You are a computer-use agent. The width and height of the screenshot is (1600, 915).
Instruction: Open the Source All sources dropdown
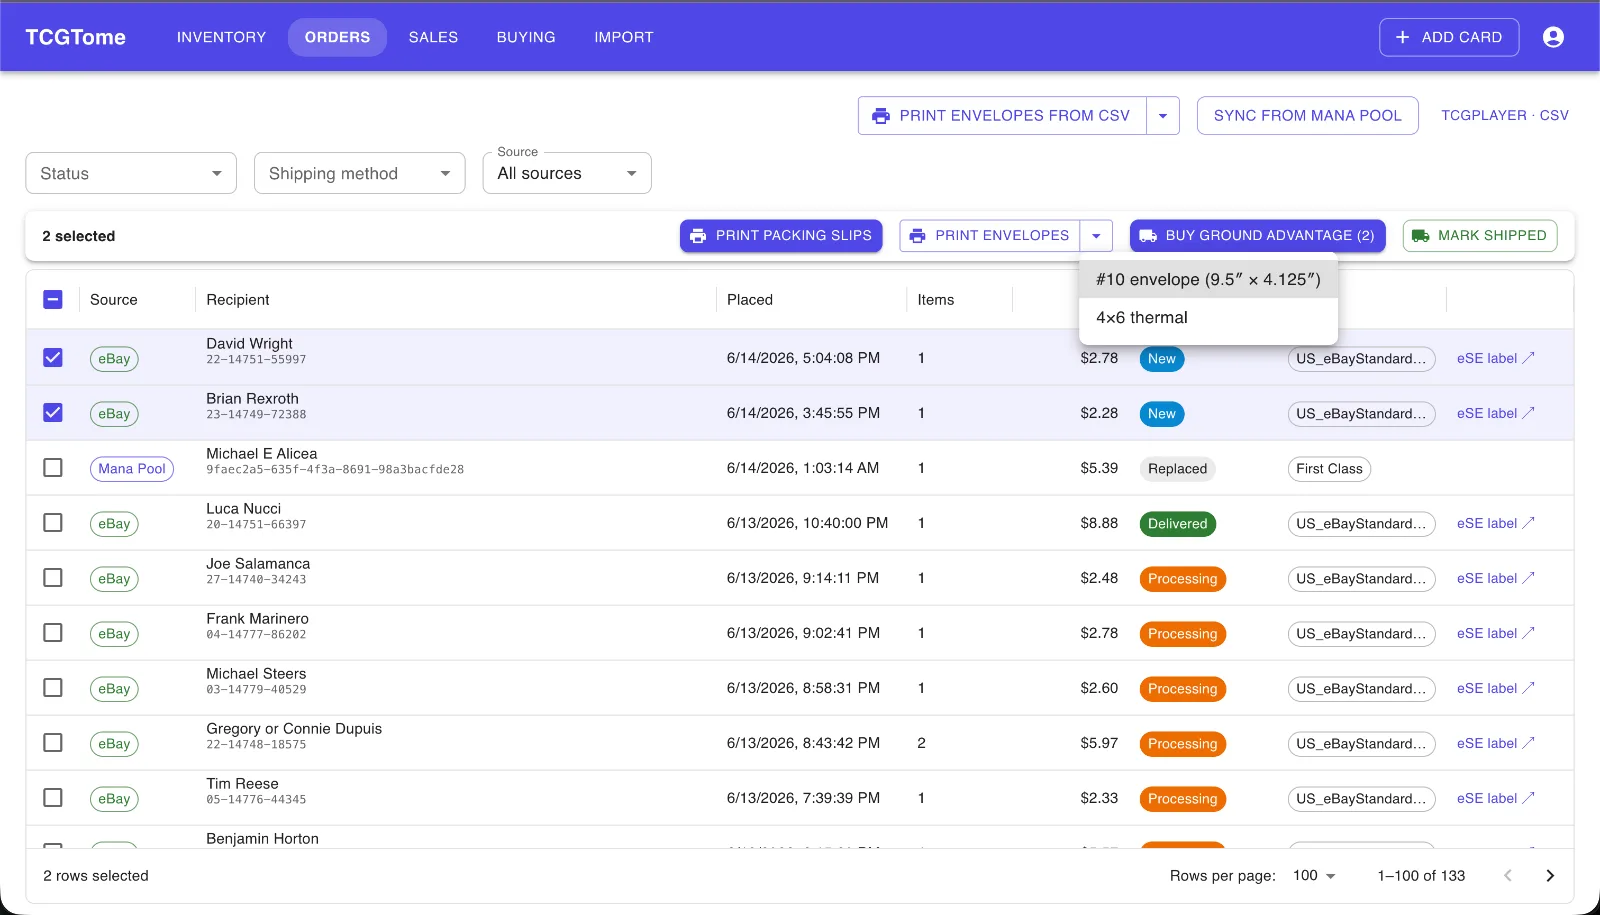point(567,173)
